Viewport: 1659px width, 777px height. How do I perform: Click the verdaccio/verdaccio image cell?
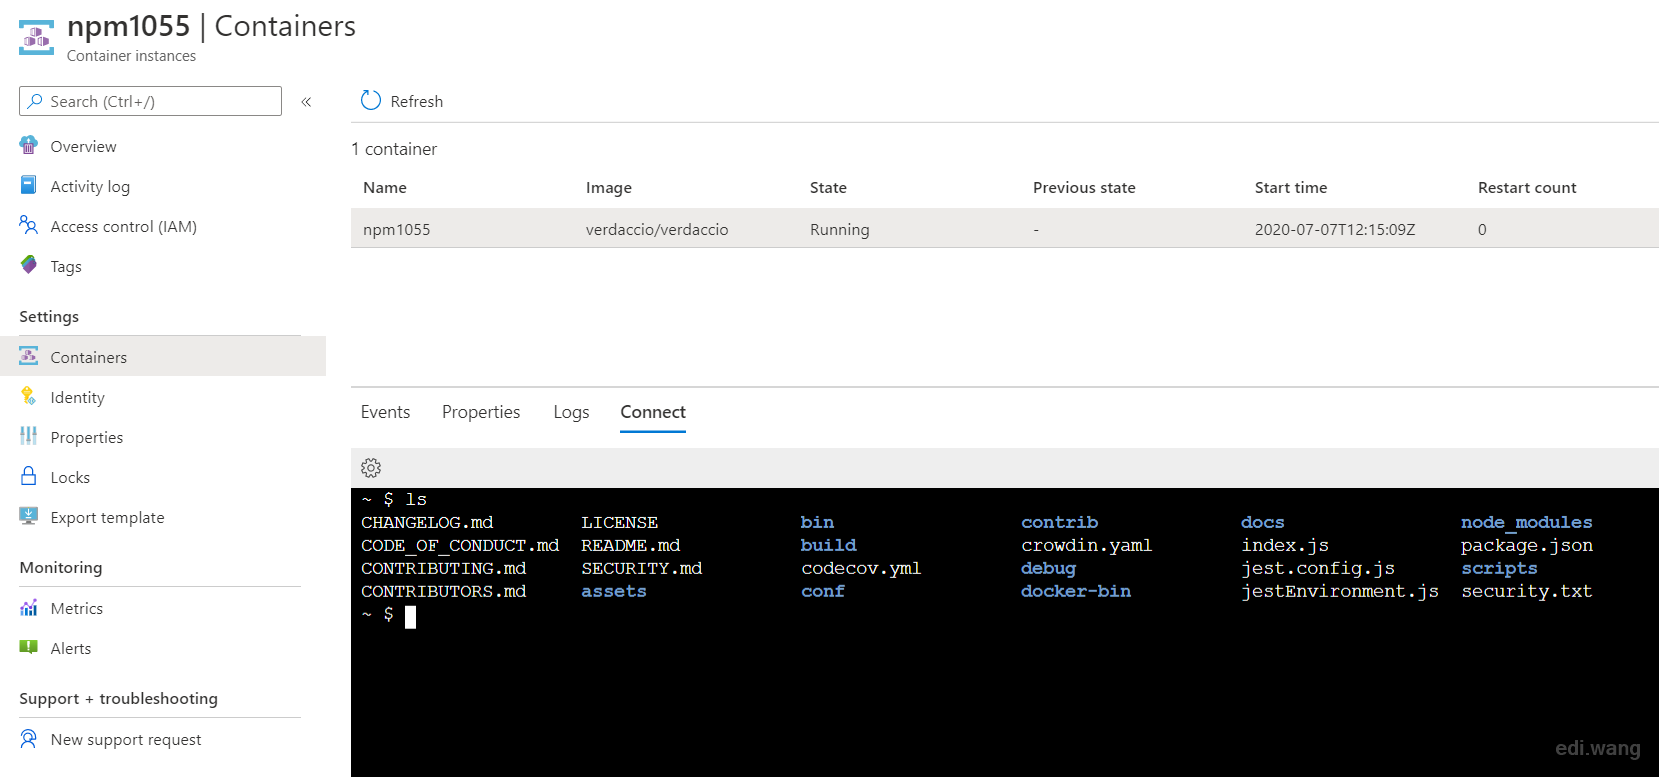click(657, 229)
